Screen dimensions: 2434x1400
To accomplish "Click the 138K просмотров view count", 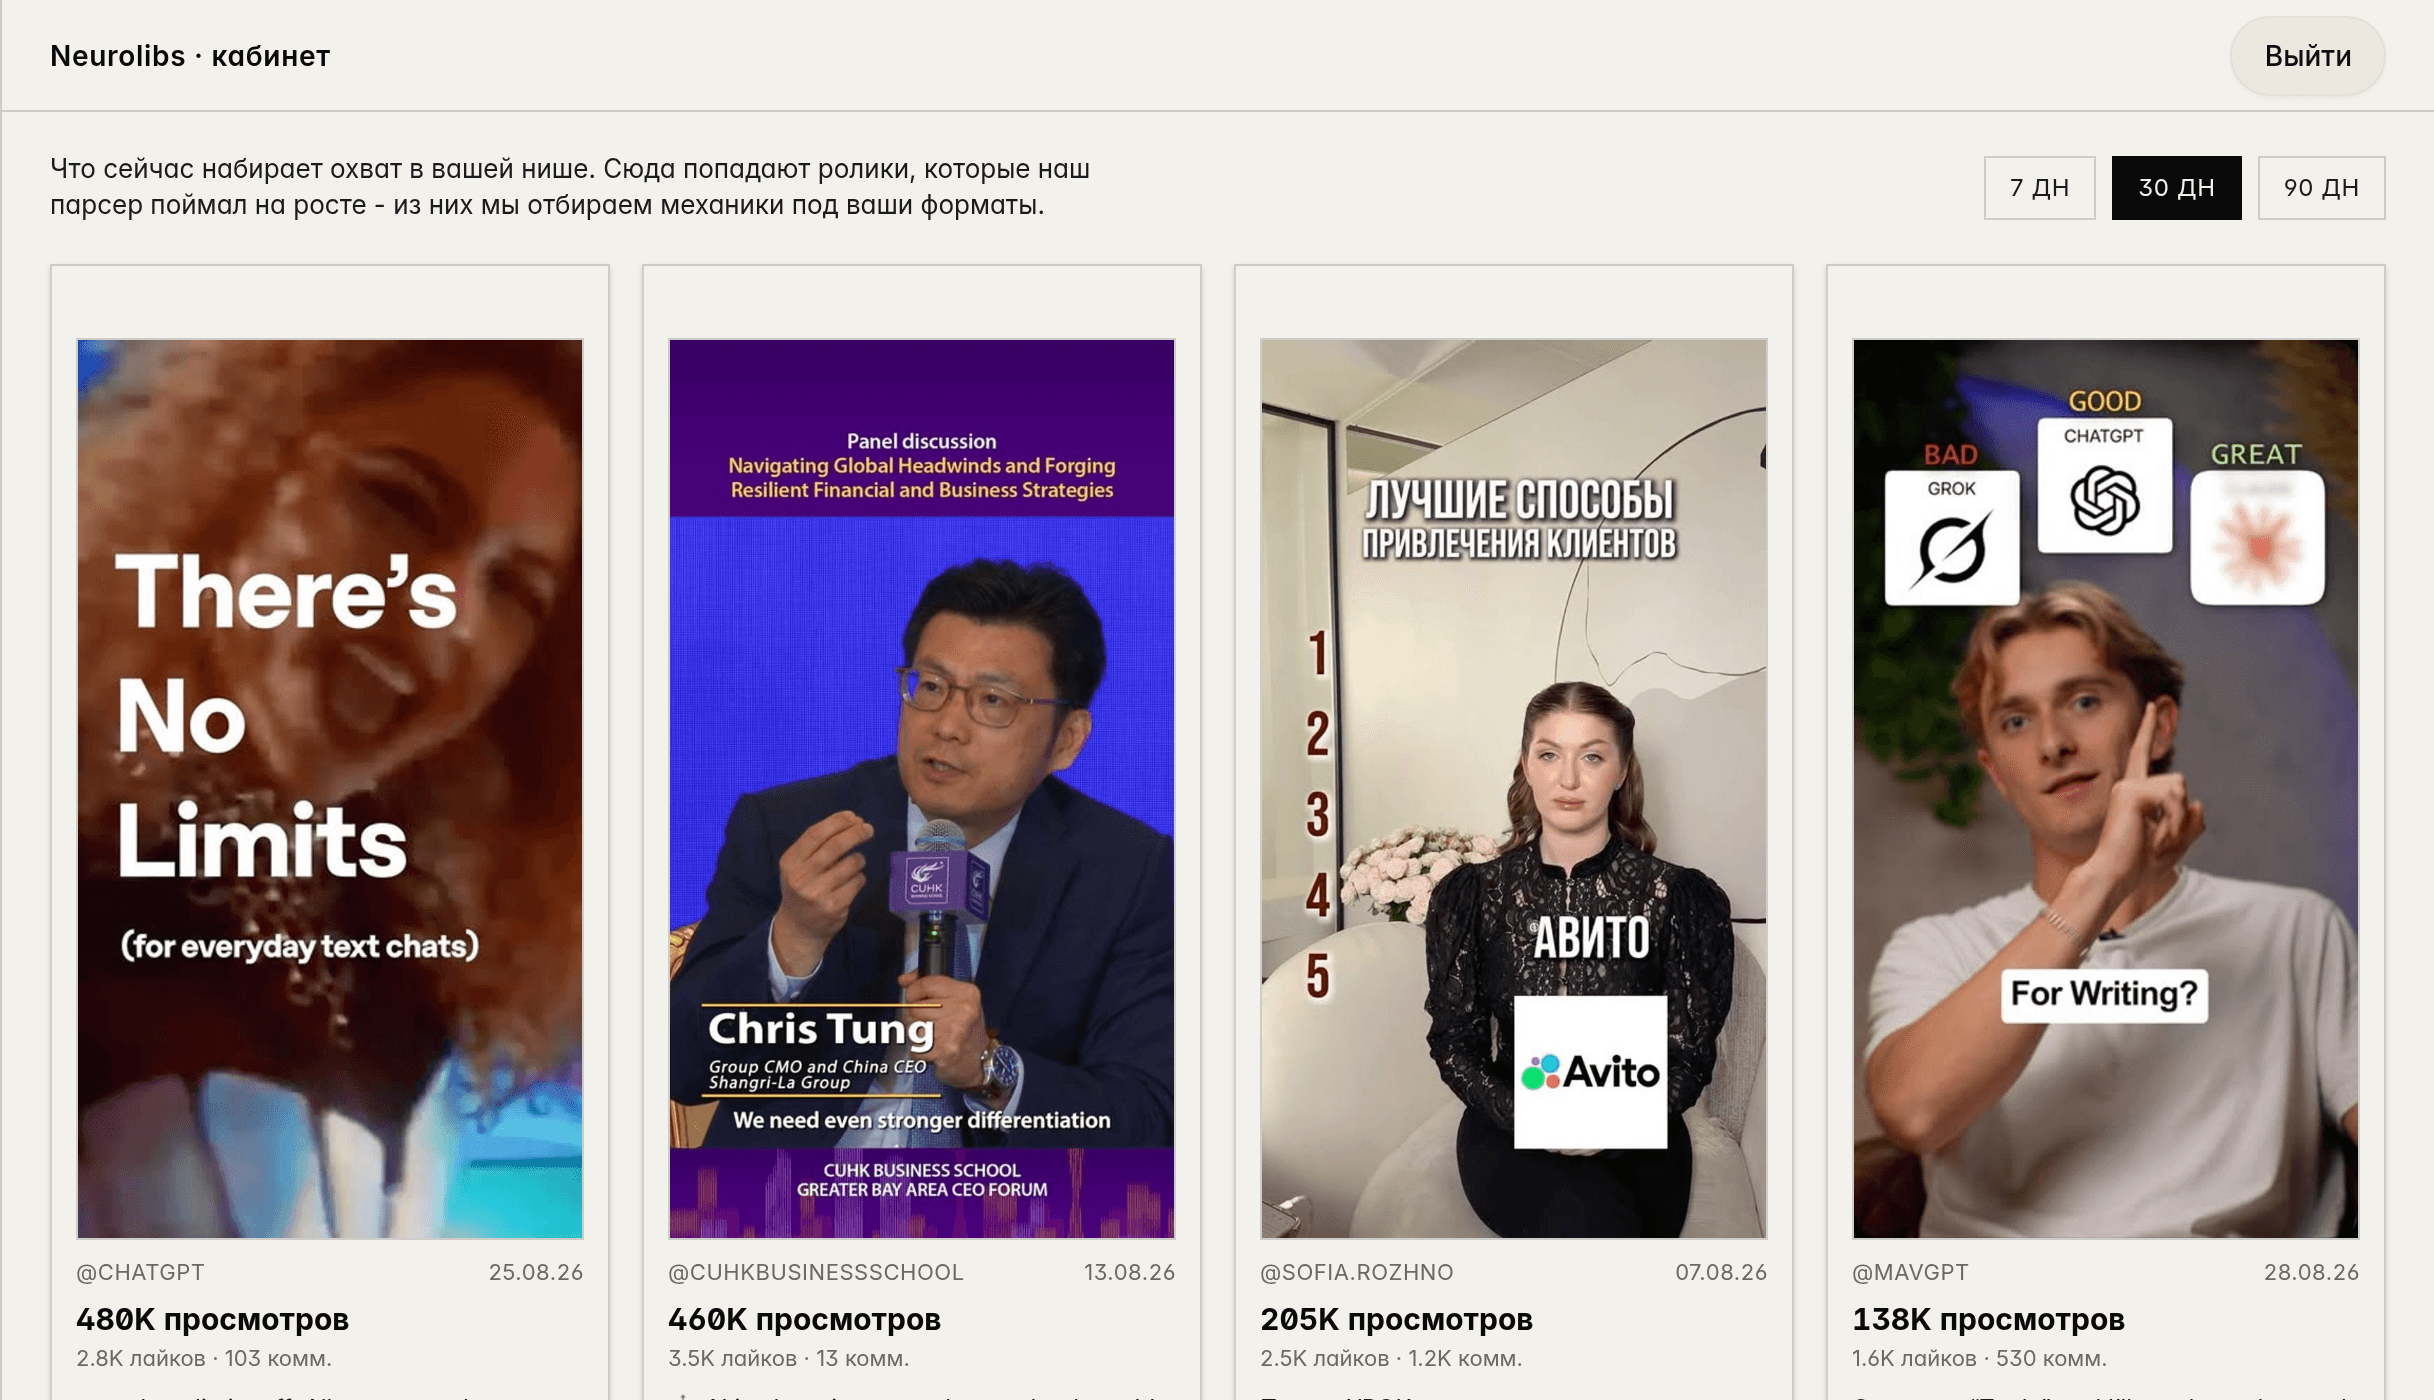I will click(1988, 1319).
